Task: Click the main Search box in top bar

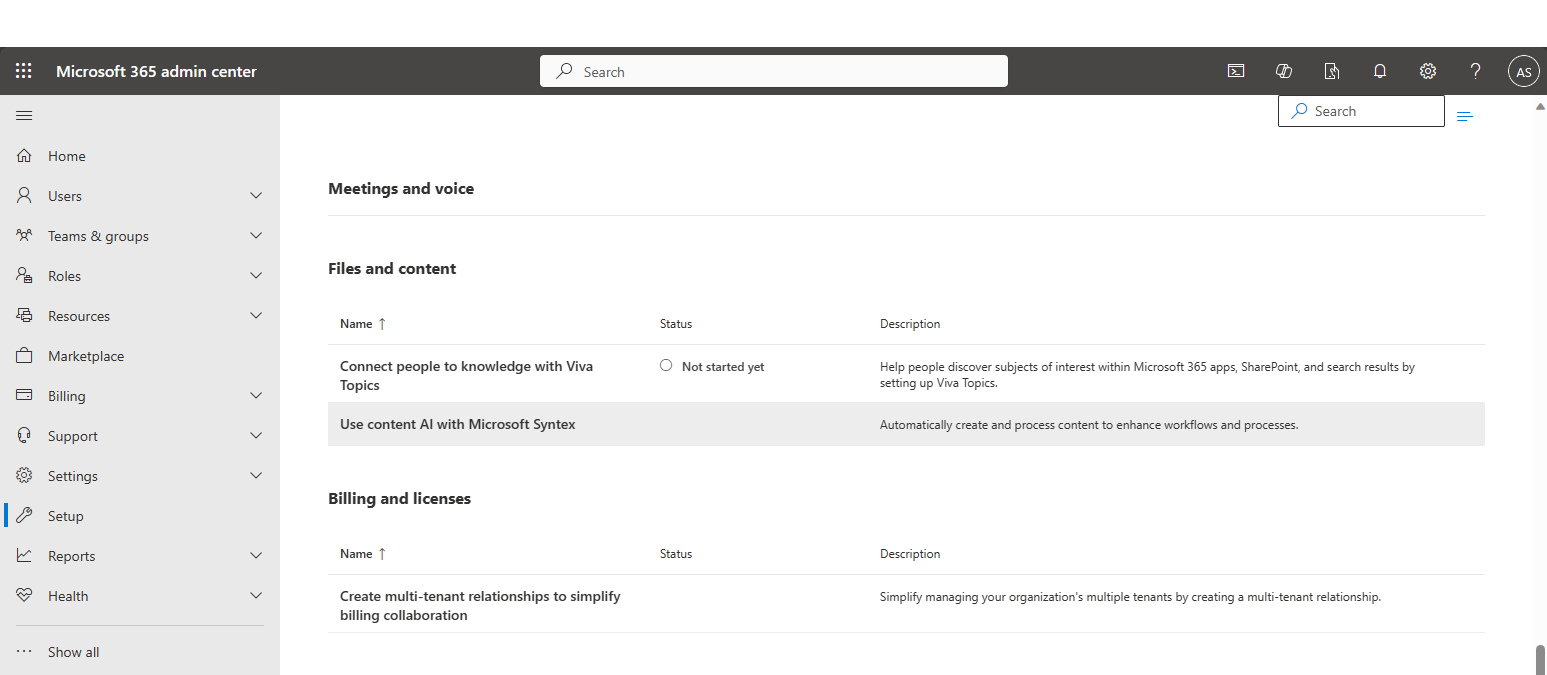Action: coord(774,72)
